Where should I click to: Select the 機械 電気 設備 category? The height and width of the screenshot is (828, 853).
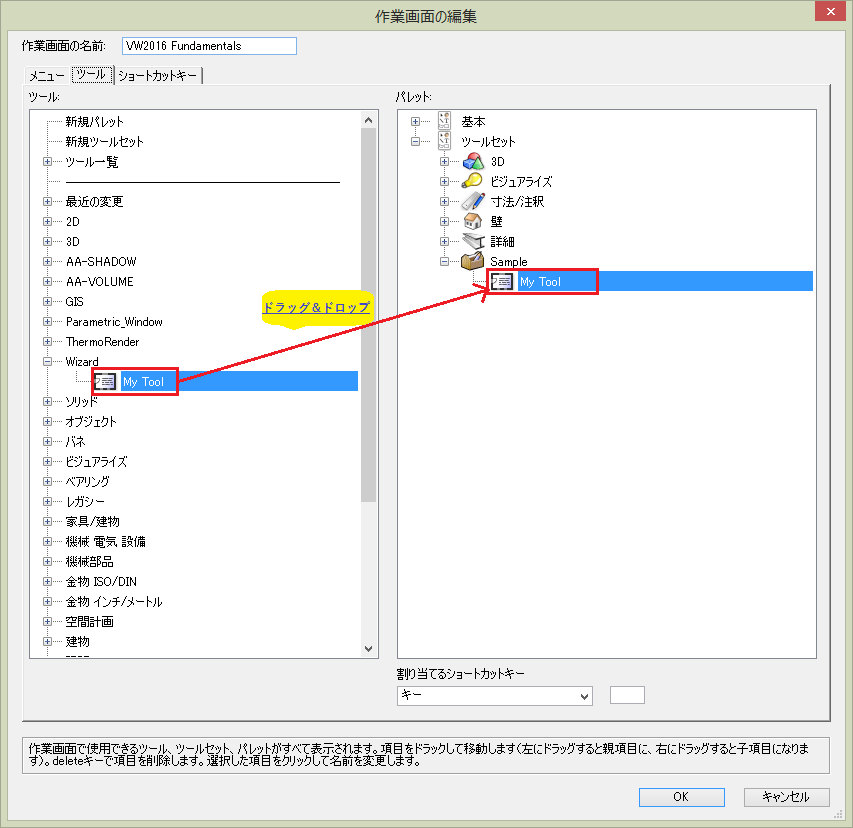tap(106, 541)
